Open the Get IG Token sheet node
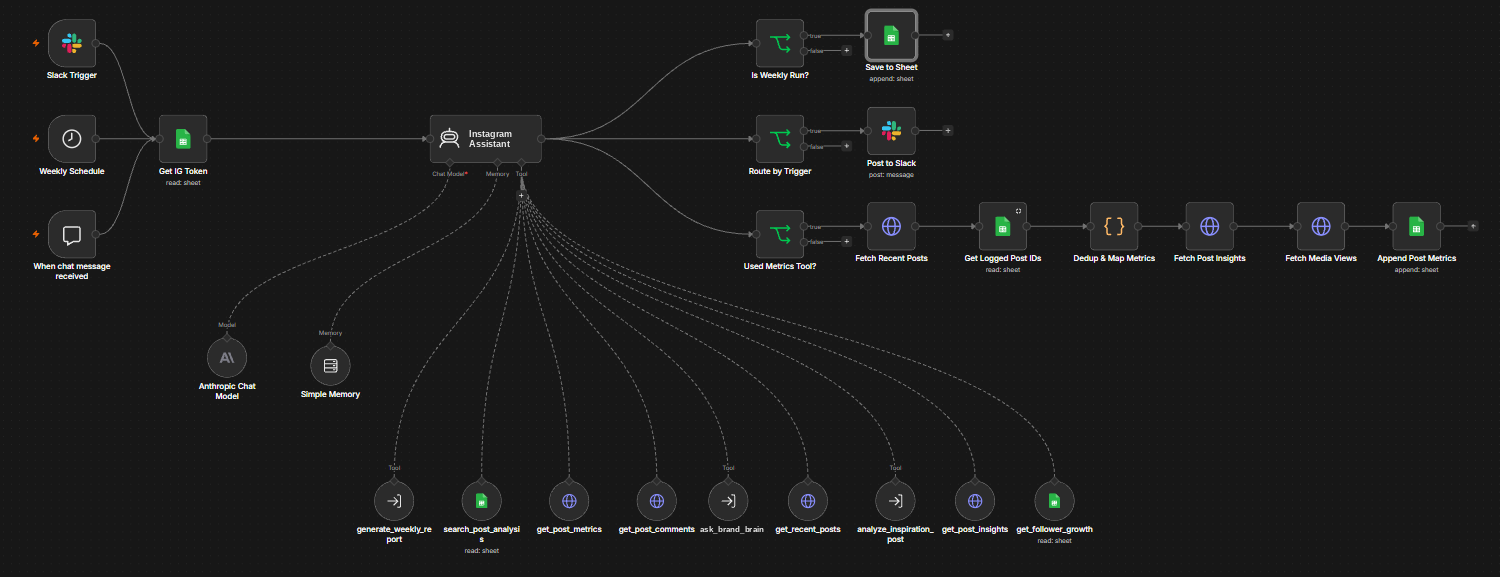 tap(183, 139)
